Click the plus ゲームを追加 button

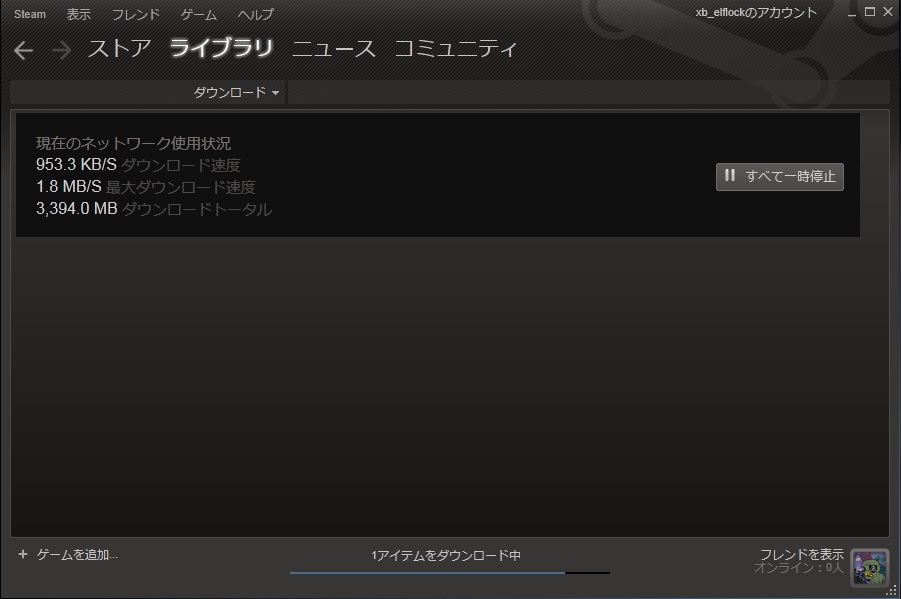coord(68,555)
